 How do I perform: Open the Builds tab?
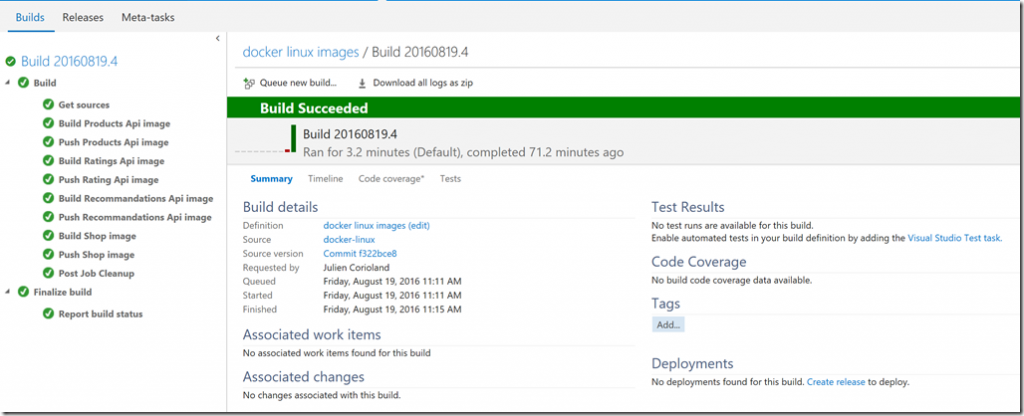click(x=30, y=18)
